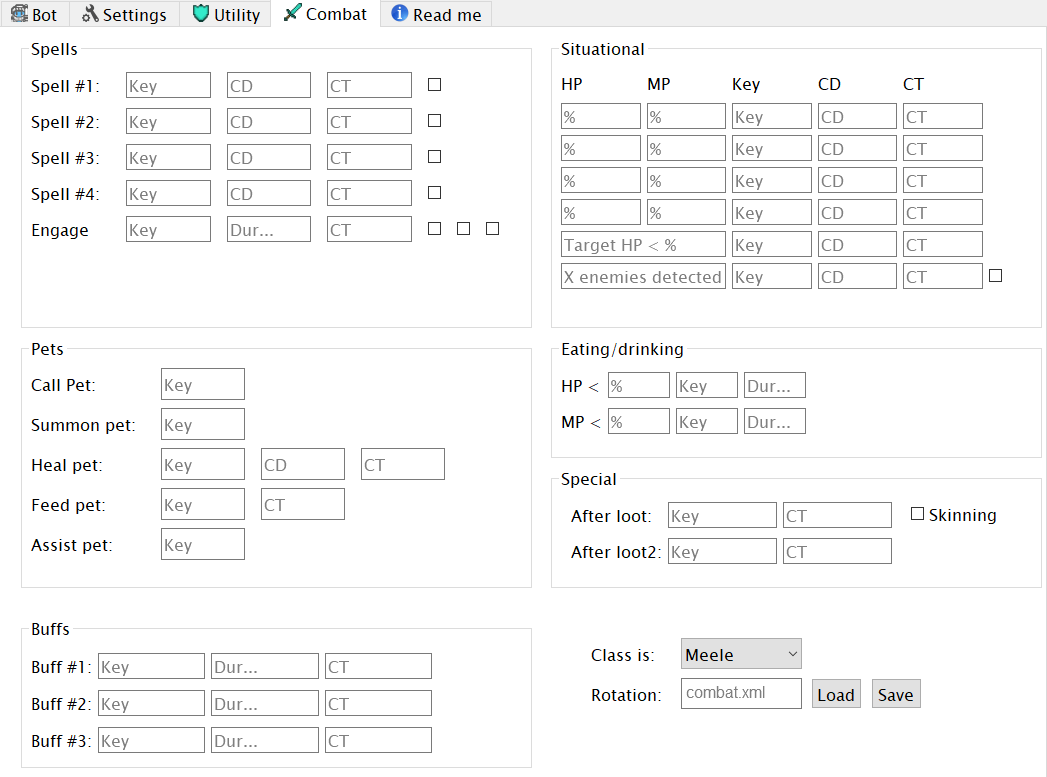Open the Settings tab
Image resolution: width=1047 pixels, height=777 pixels.
[x=124, y=14]
